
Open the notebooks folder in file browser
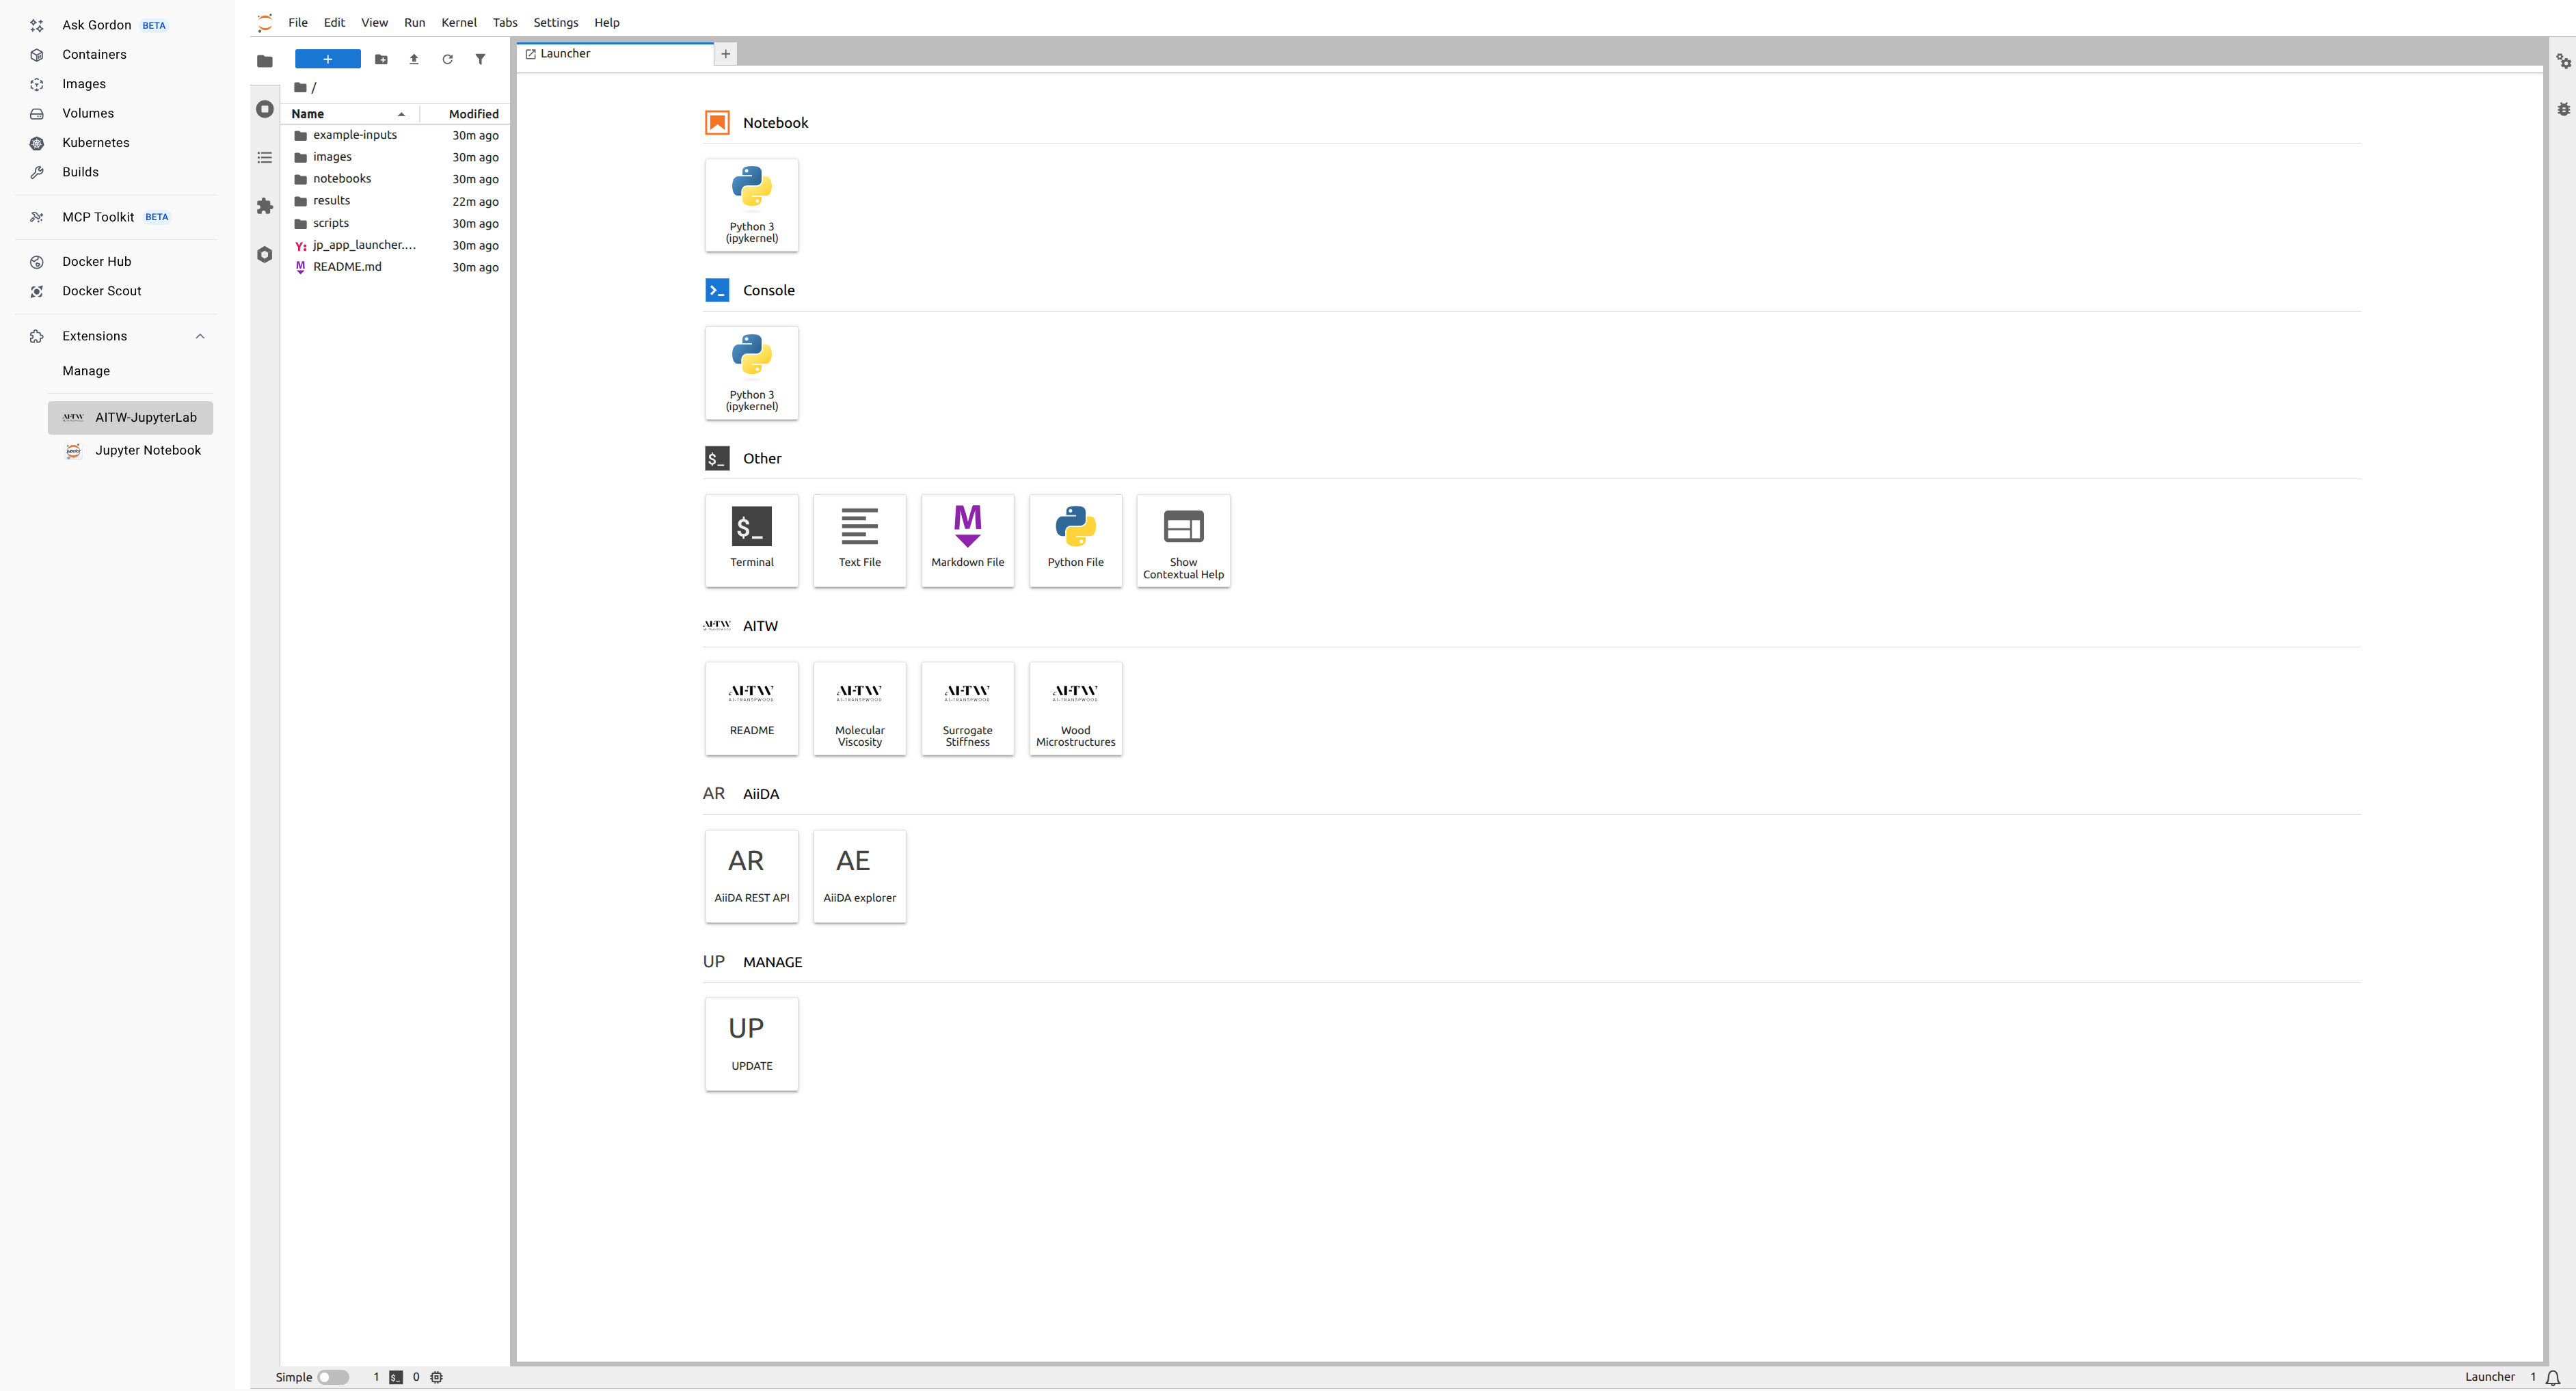click(342, 179)
